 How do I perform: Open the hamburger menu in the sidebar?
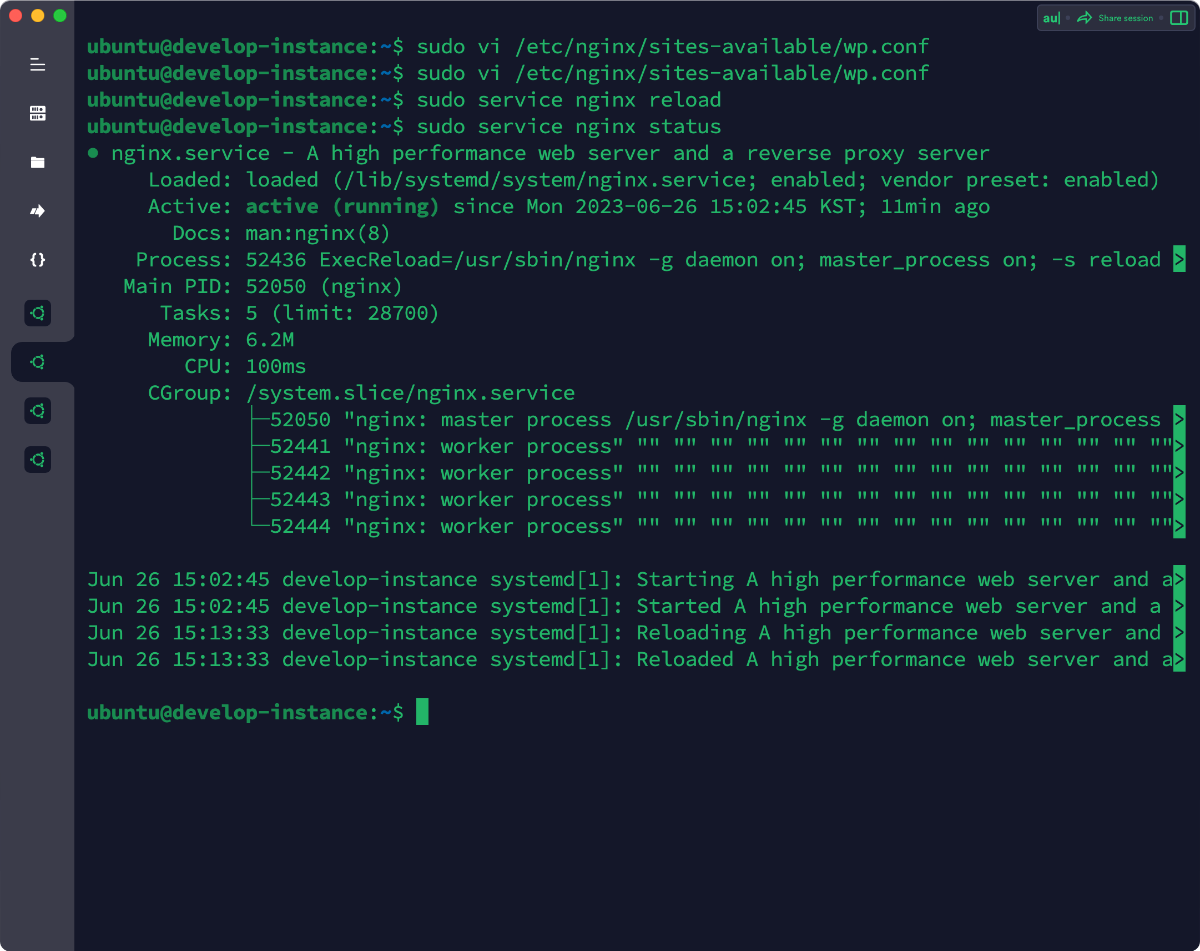click(x=37, y=65)
